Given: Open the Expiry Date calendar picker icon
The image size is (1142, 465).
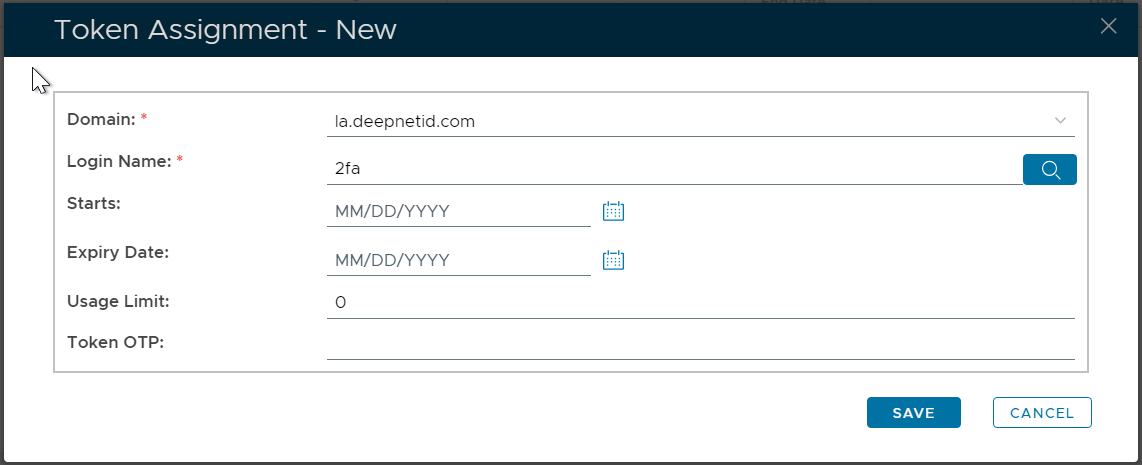Looking at the screenshot, I should click(x=613, y=260).
